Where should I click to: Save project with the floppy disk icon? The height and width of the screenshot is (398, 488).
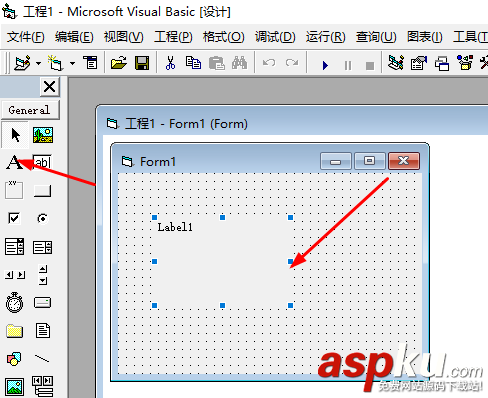click(x=142, y=63)
